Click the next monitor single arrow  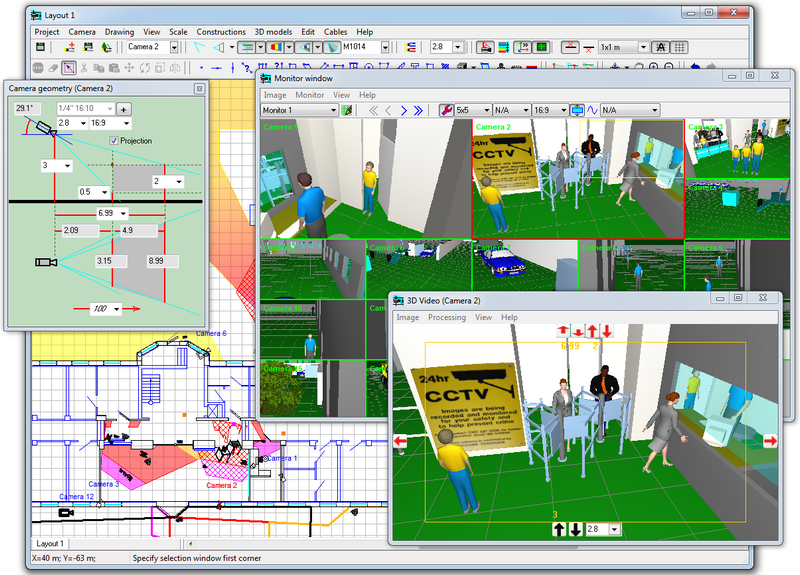(x=403, y=110)
